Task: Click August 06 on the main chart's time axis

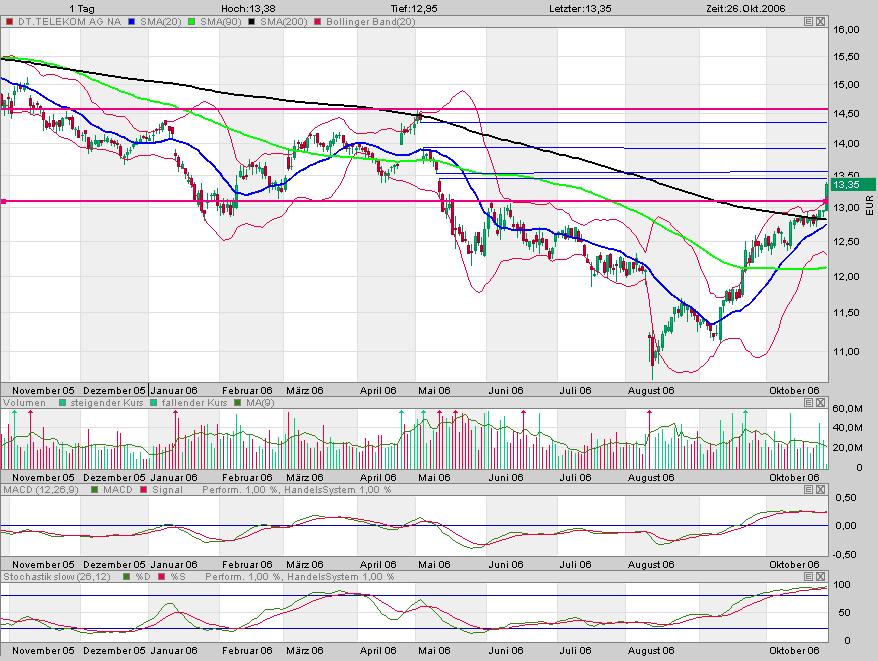Action: pyautogui.click(x=652, y=391)
